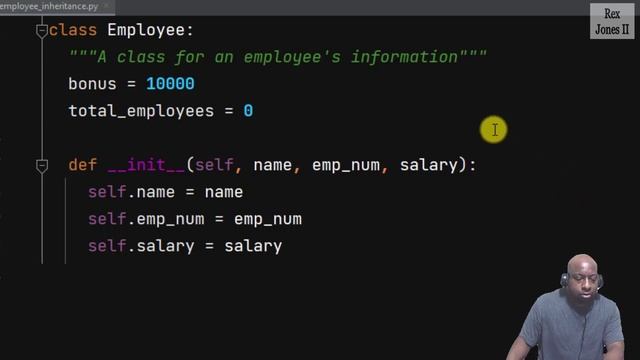Screen dimensions: 640x360
Task: Click 'emp_num' parameter in __init__ signature
Action: point(346,165)
